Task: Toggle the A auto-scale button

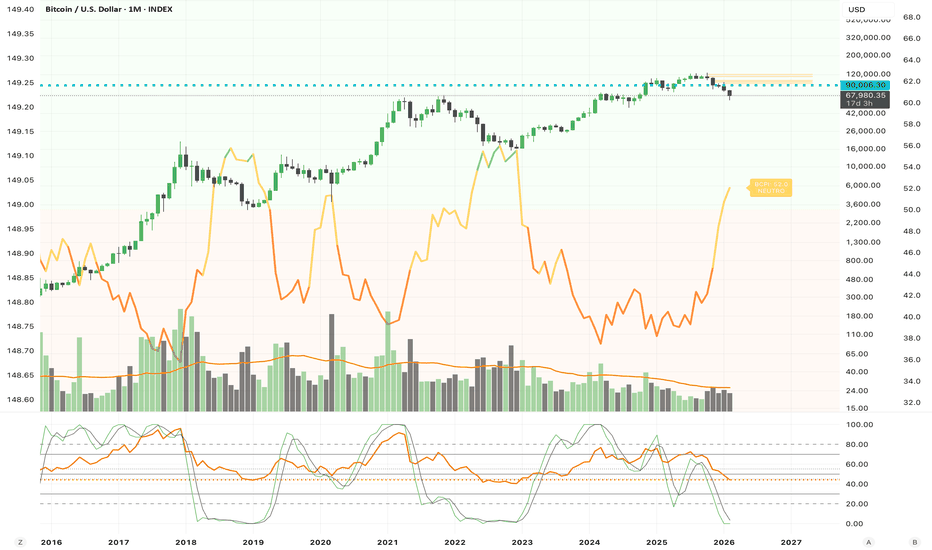Action: pos(868,542)
